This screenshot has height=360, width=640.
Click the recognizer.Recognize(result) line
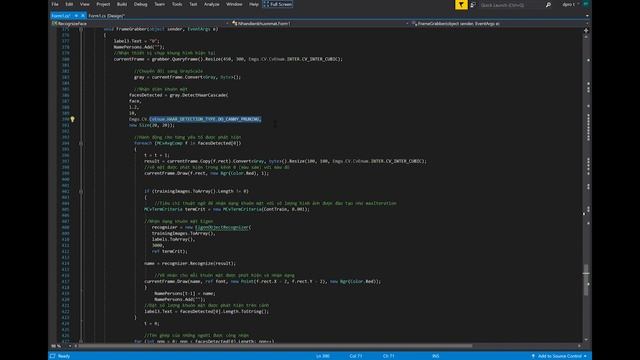[x=190, y=263]
